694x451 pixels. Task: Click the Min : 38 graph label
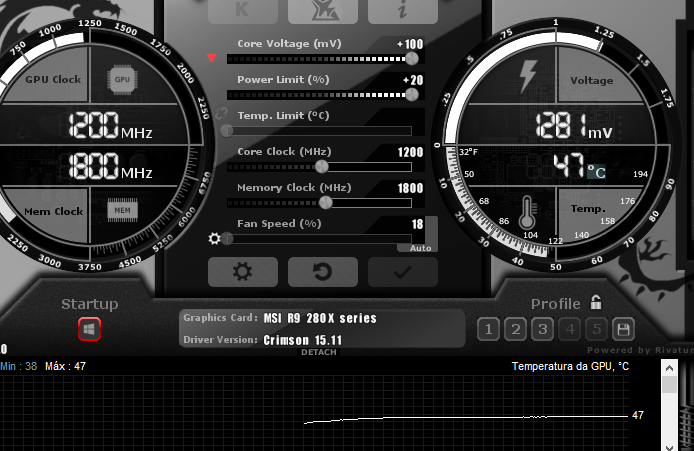coord(19,366)
